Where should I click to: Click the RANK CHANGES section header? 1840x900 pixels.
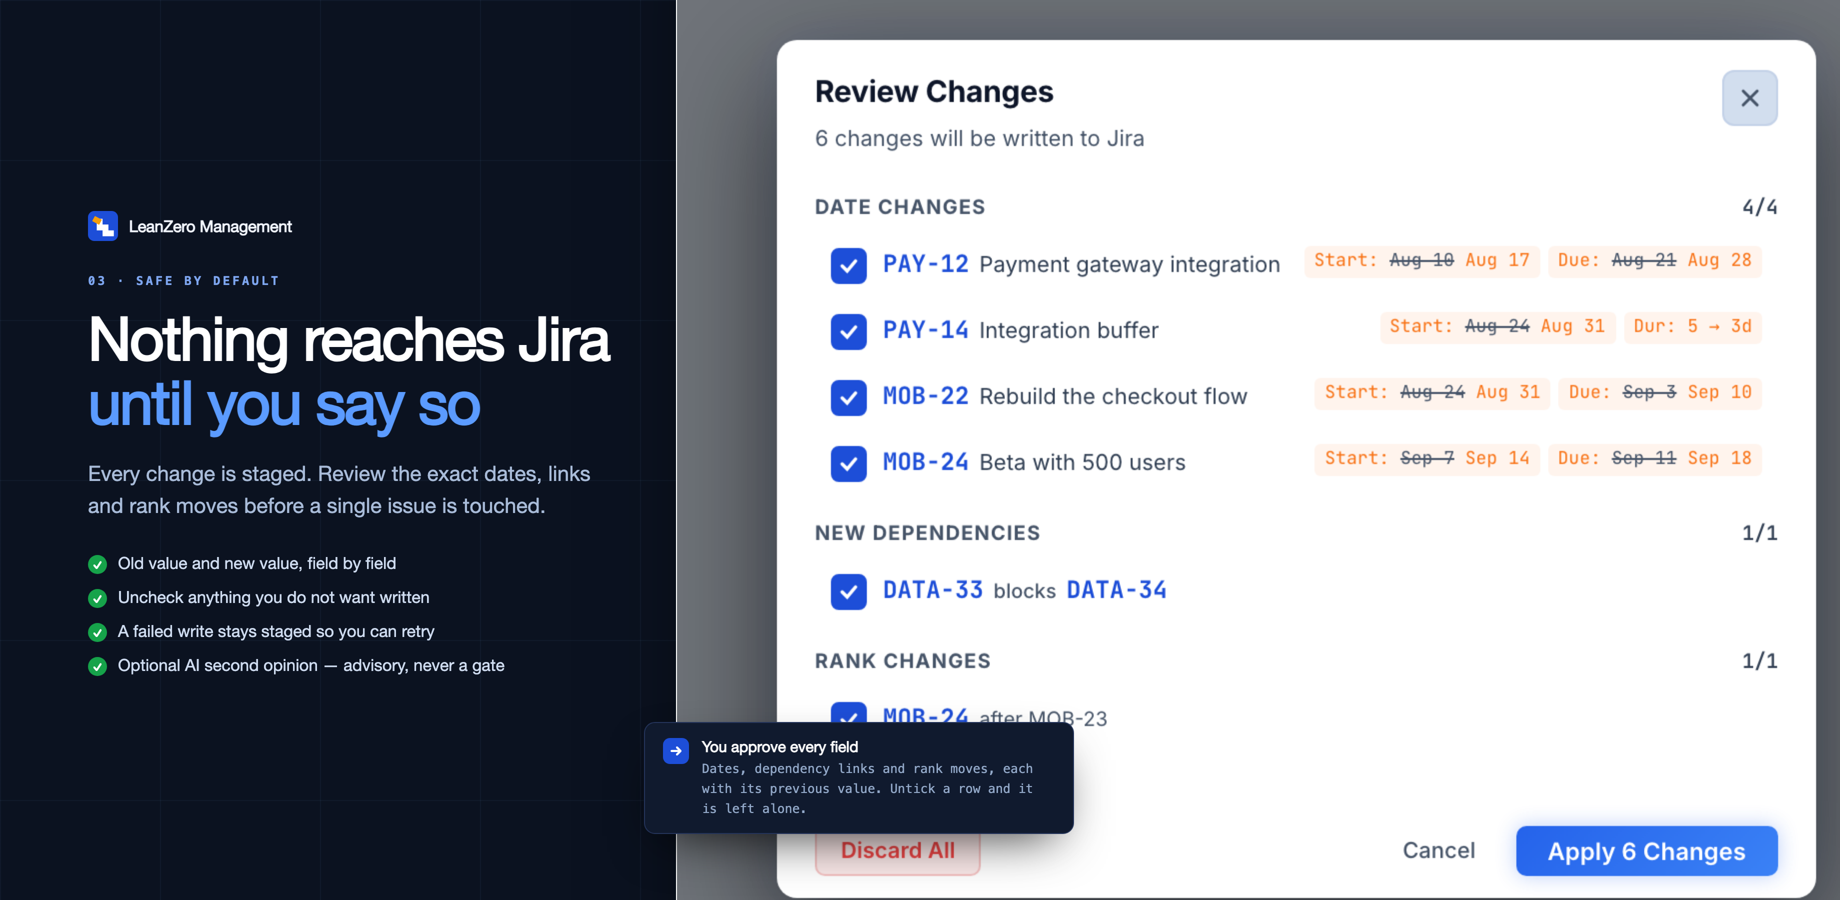(902, 661)
